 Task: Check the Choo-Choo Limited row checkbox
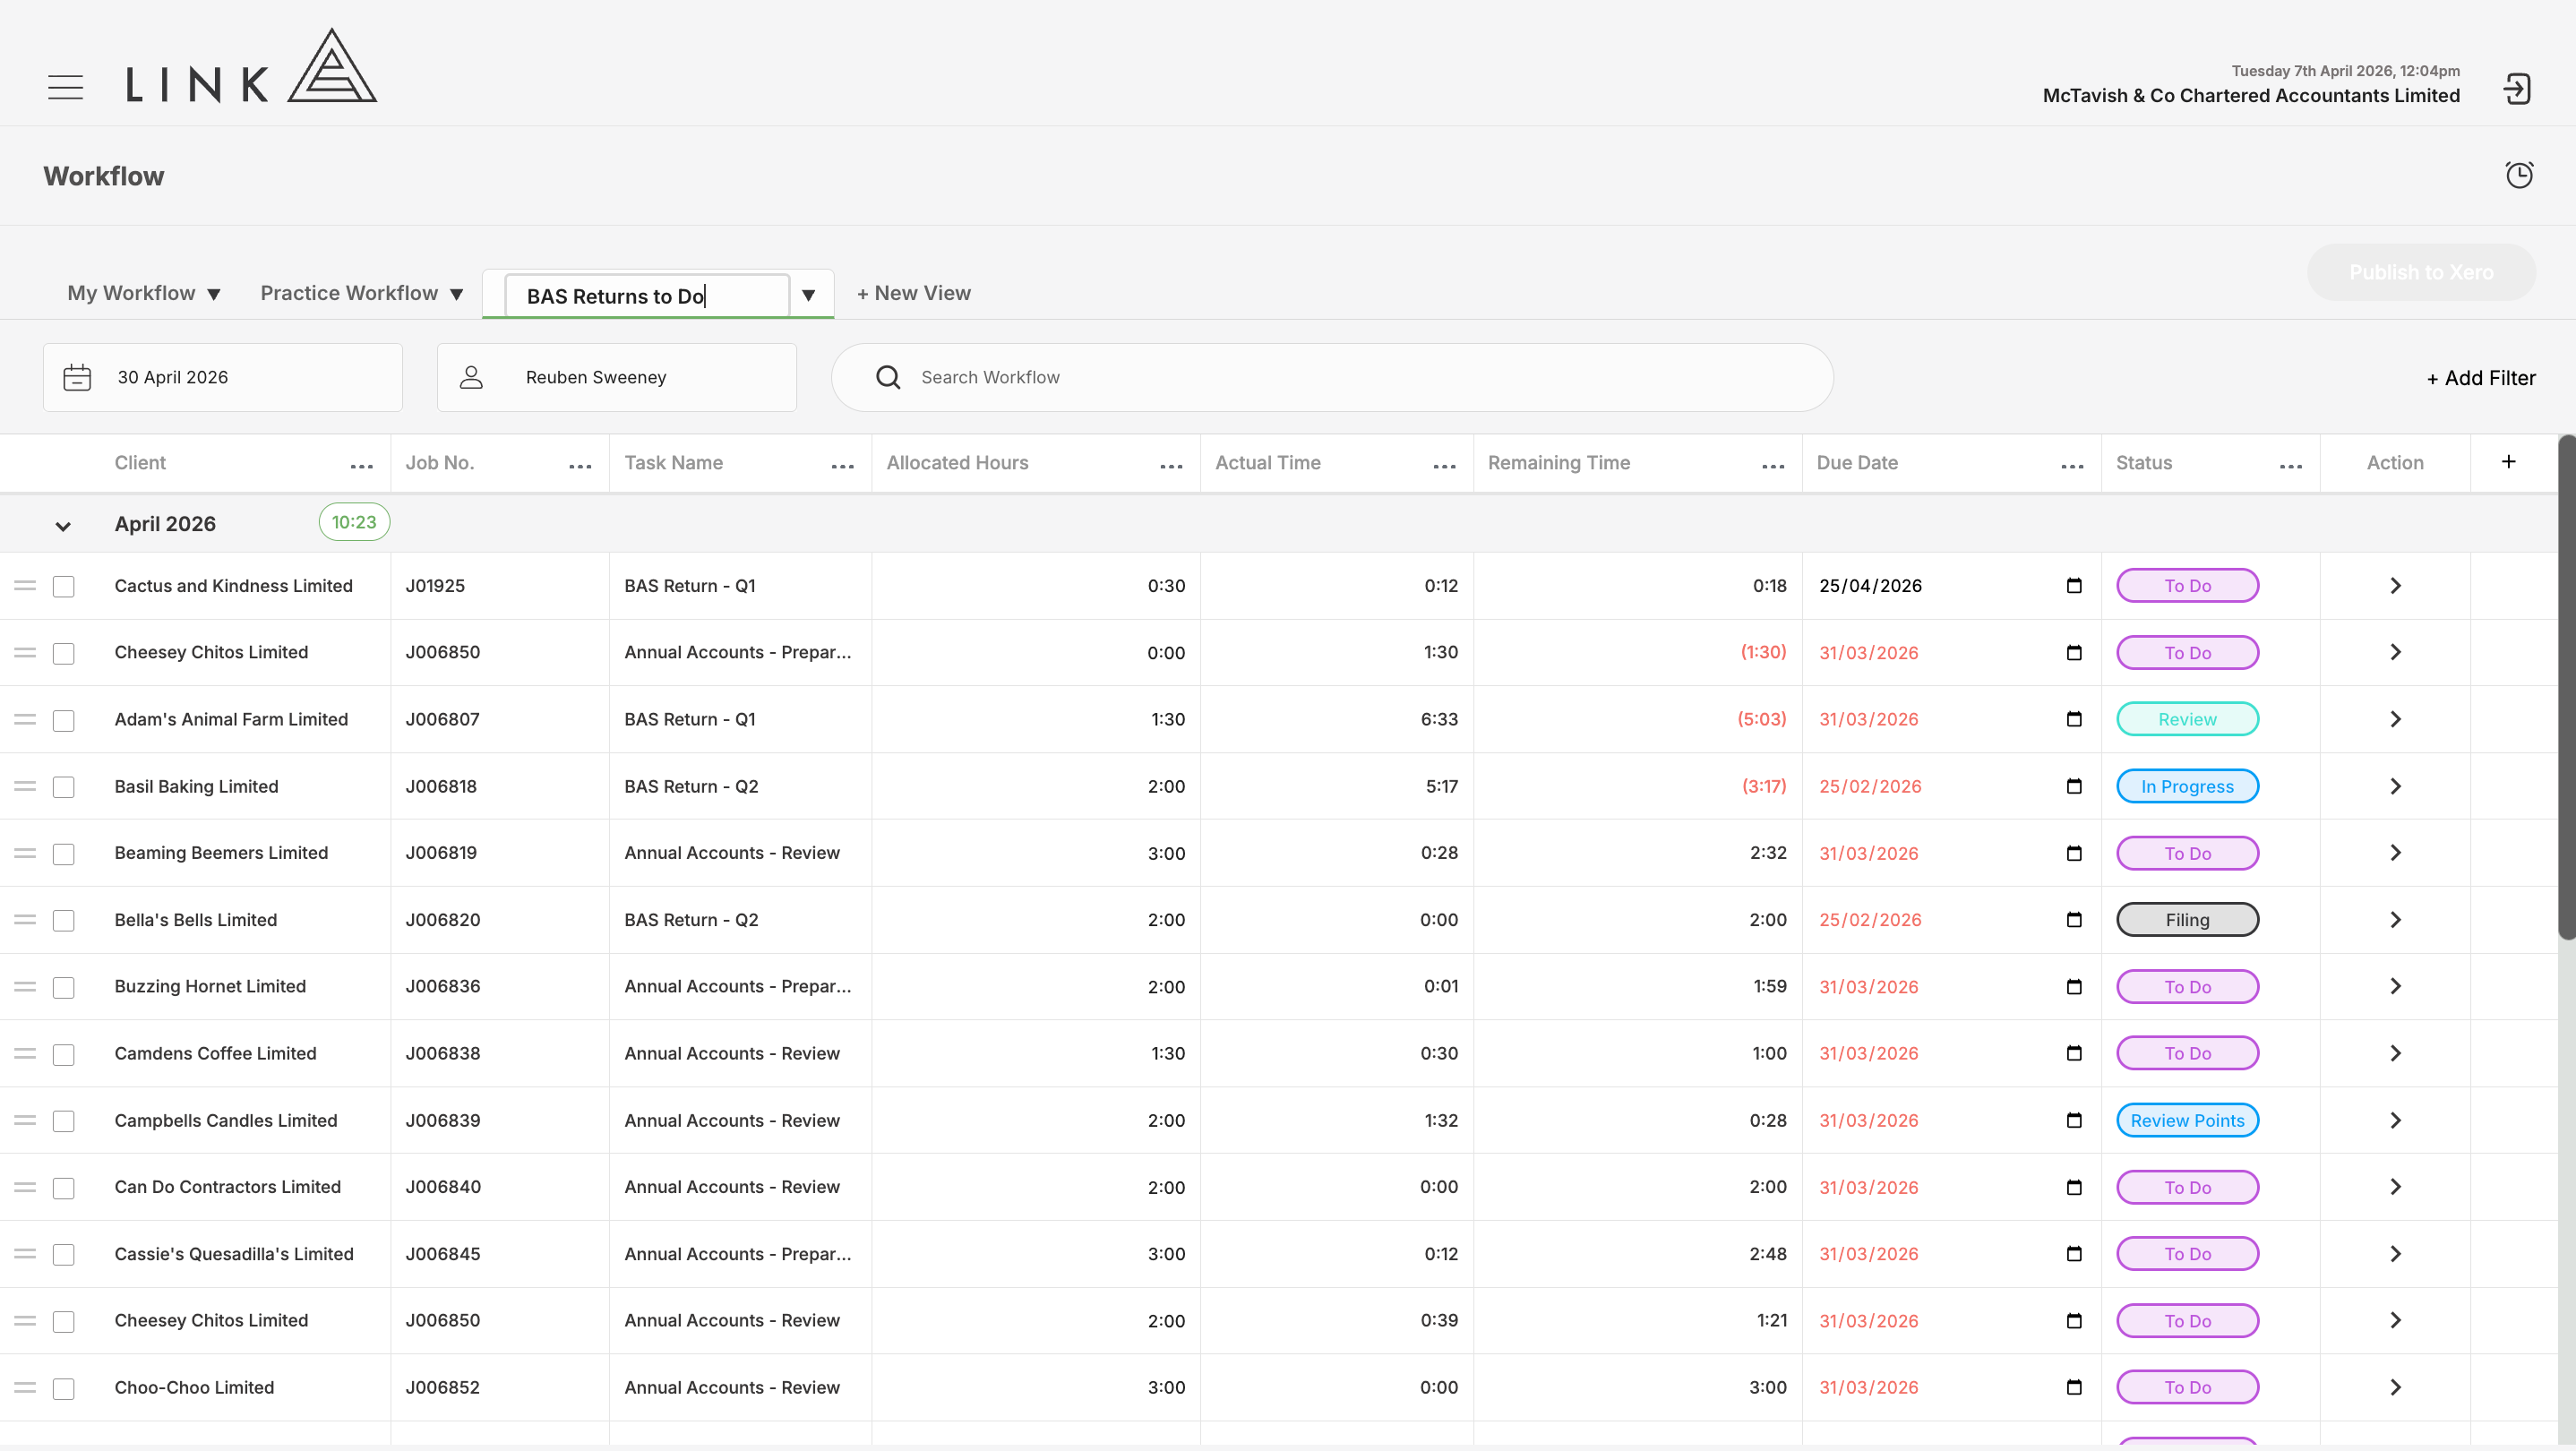coord(64,1388)
